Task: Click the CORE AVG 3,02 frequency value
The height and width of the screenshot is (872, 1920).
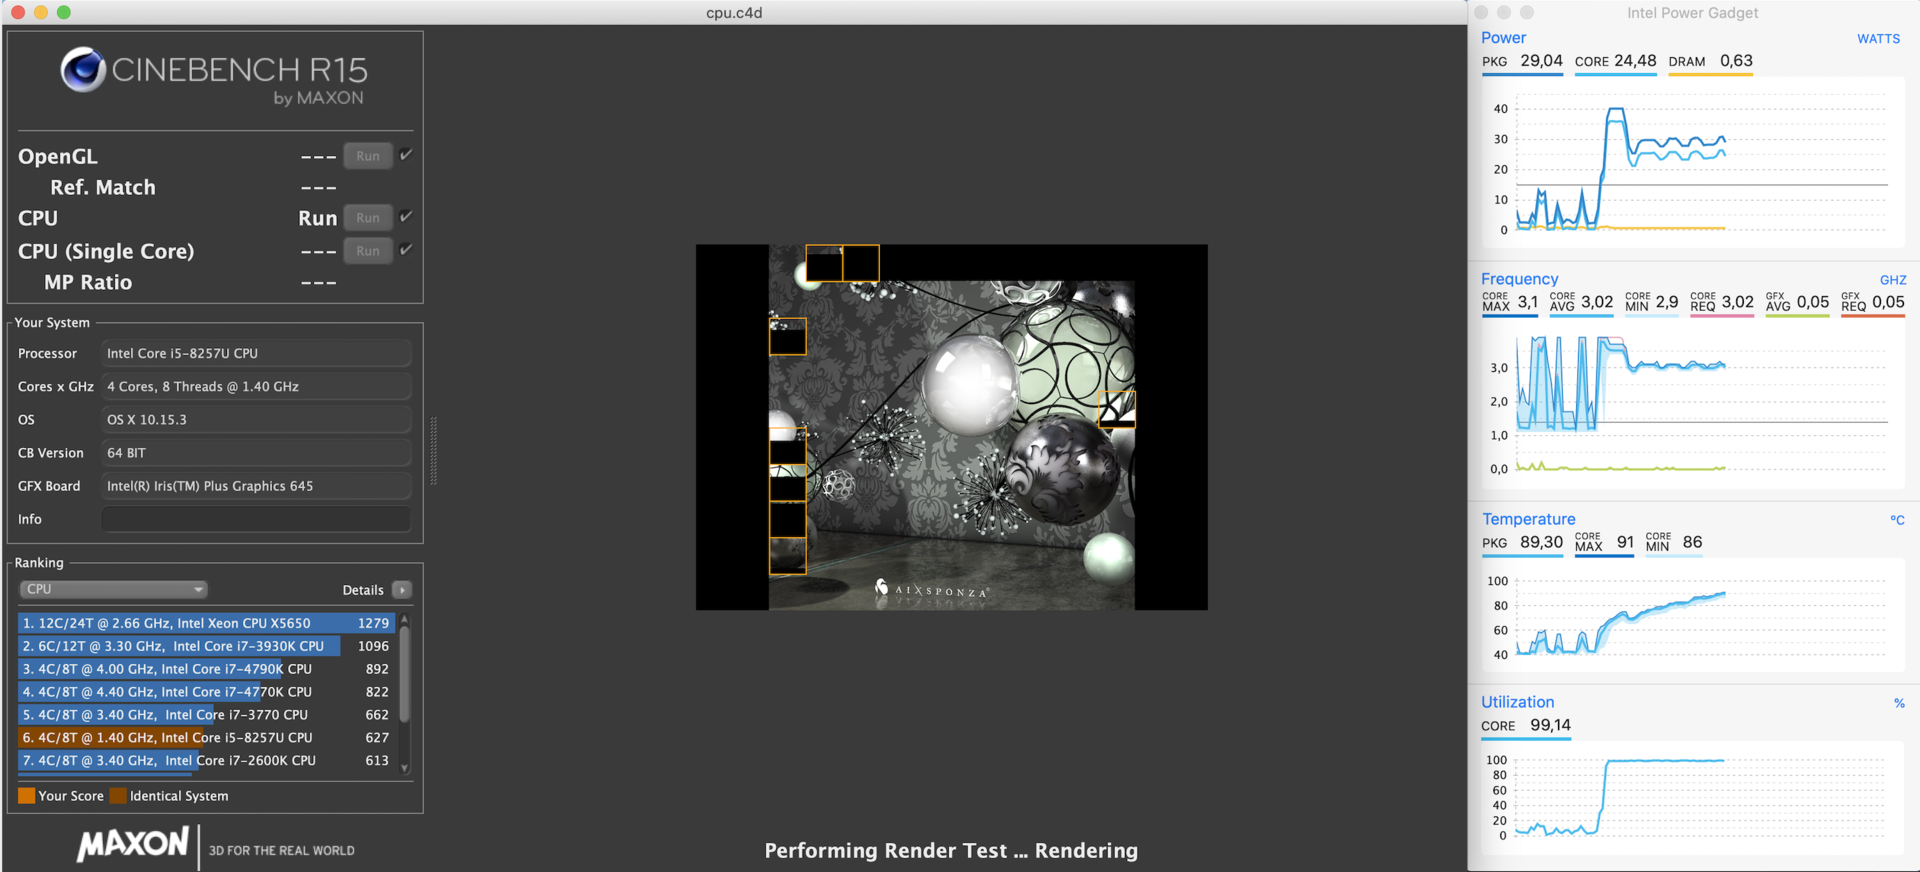Action: point(1581,302)
